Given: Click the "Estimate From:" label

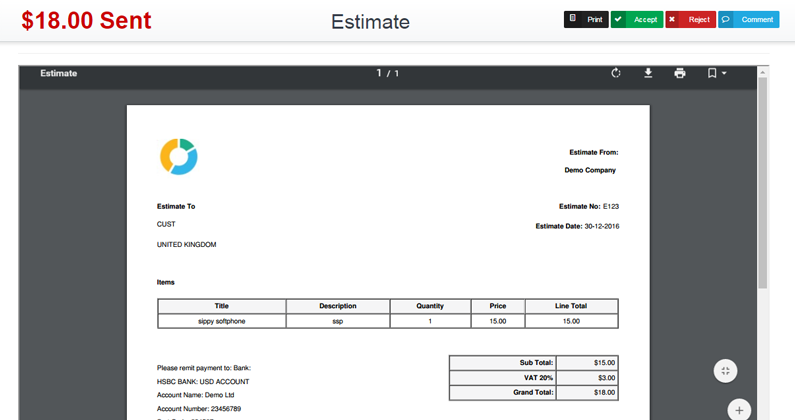Looking at the screenshot, I should 594,152.
